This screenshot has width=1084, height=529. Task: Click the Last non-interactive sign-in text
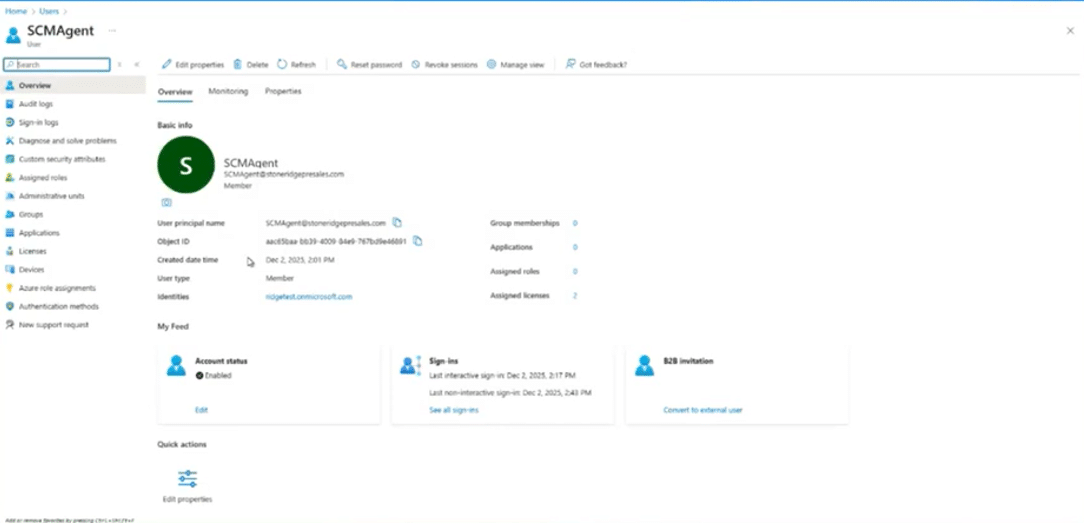click(510, 393)
